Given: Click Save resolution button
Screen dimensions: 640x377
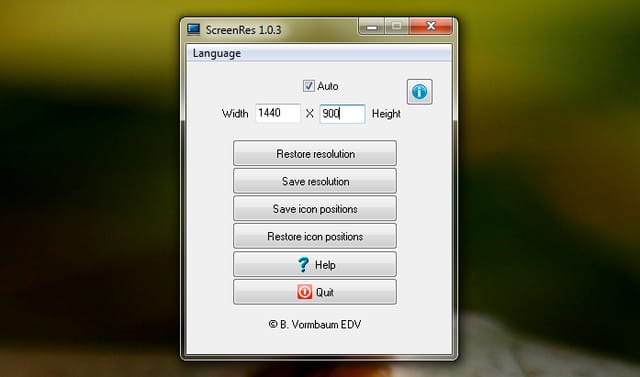Looking at the screenshot, I should [x=315, y=181].
